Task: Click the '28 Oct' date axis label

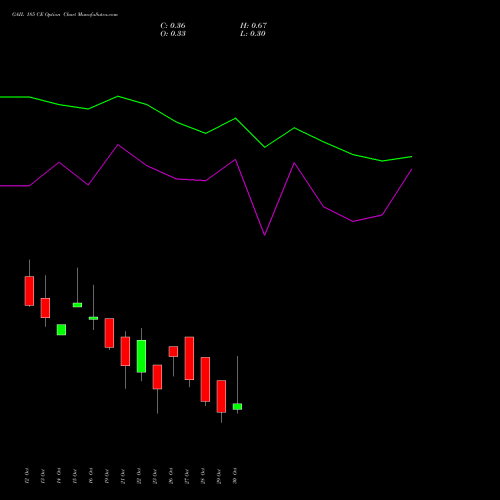Action: click(x=203, y=476)
